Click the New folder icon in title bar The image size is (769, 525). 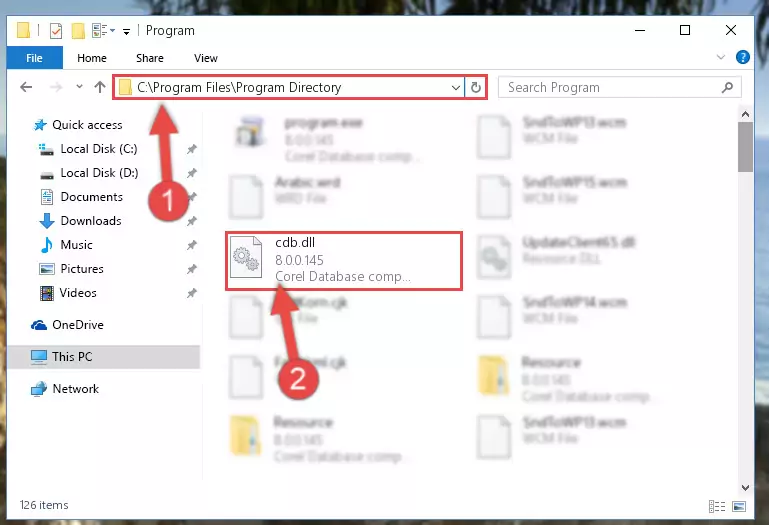pyautogui.click(x=78, y=31)
